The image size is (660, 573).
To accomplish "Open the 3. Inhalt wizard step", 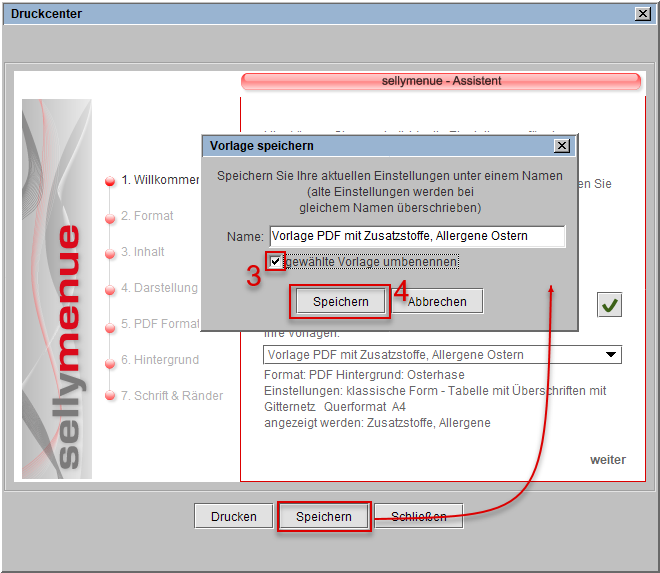I will point(143,252).
